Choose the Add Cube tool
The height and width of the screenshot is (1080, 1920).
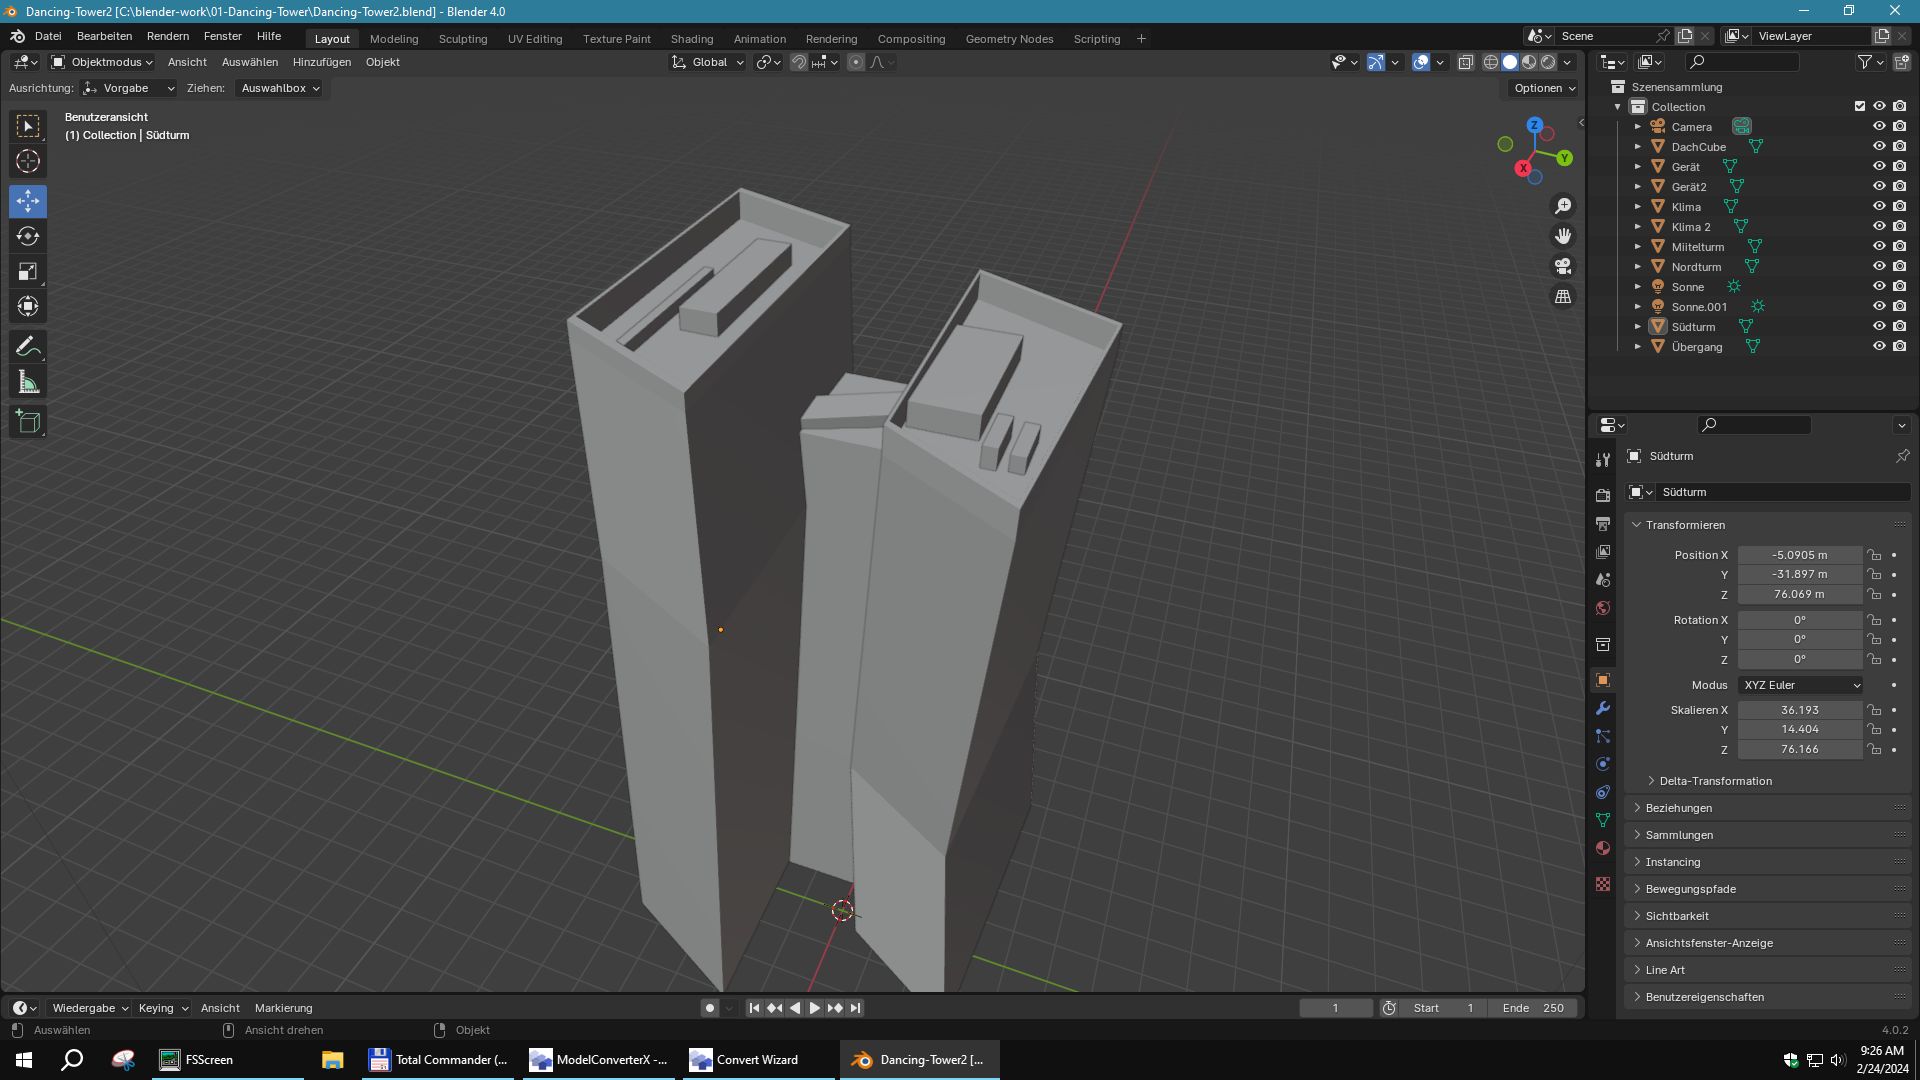28,422
